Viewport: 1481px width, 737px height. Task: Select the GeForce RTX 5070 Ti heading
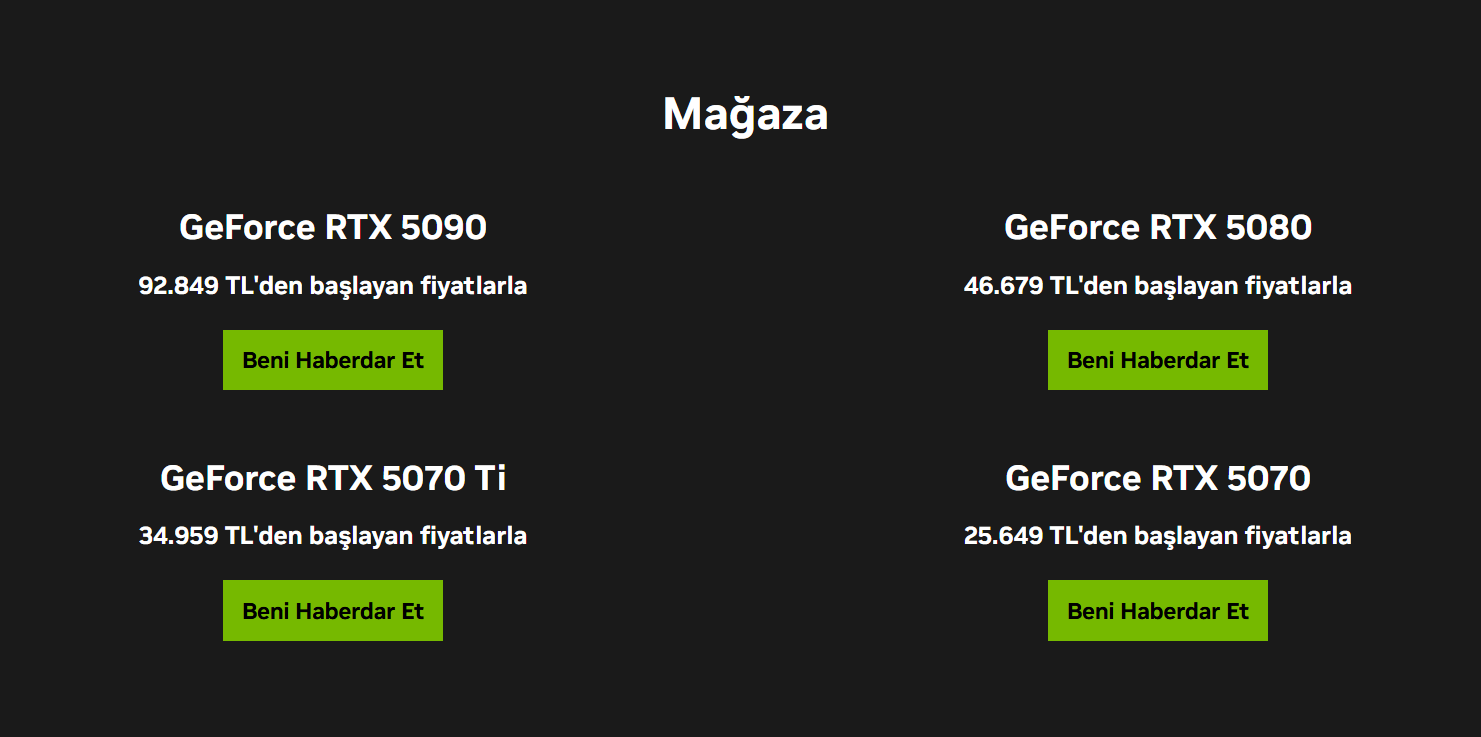(332, 478)
